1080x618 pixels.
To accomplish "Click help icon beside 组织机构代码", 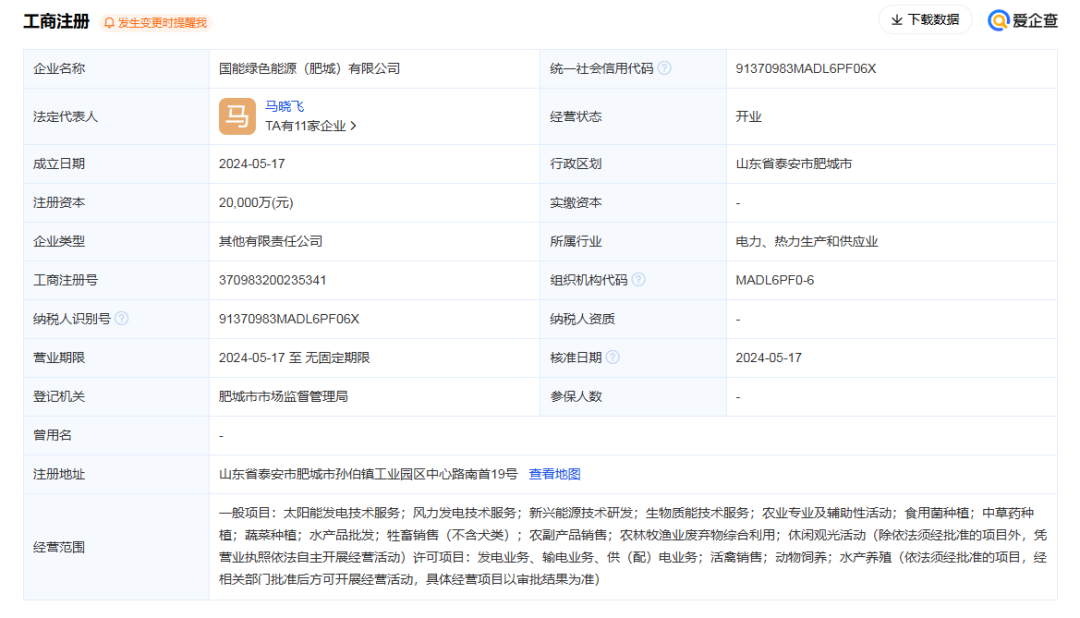I will click(x=638, y=280).
